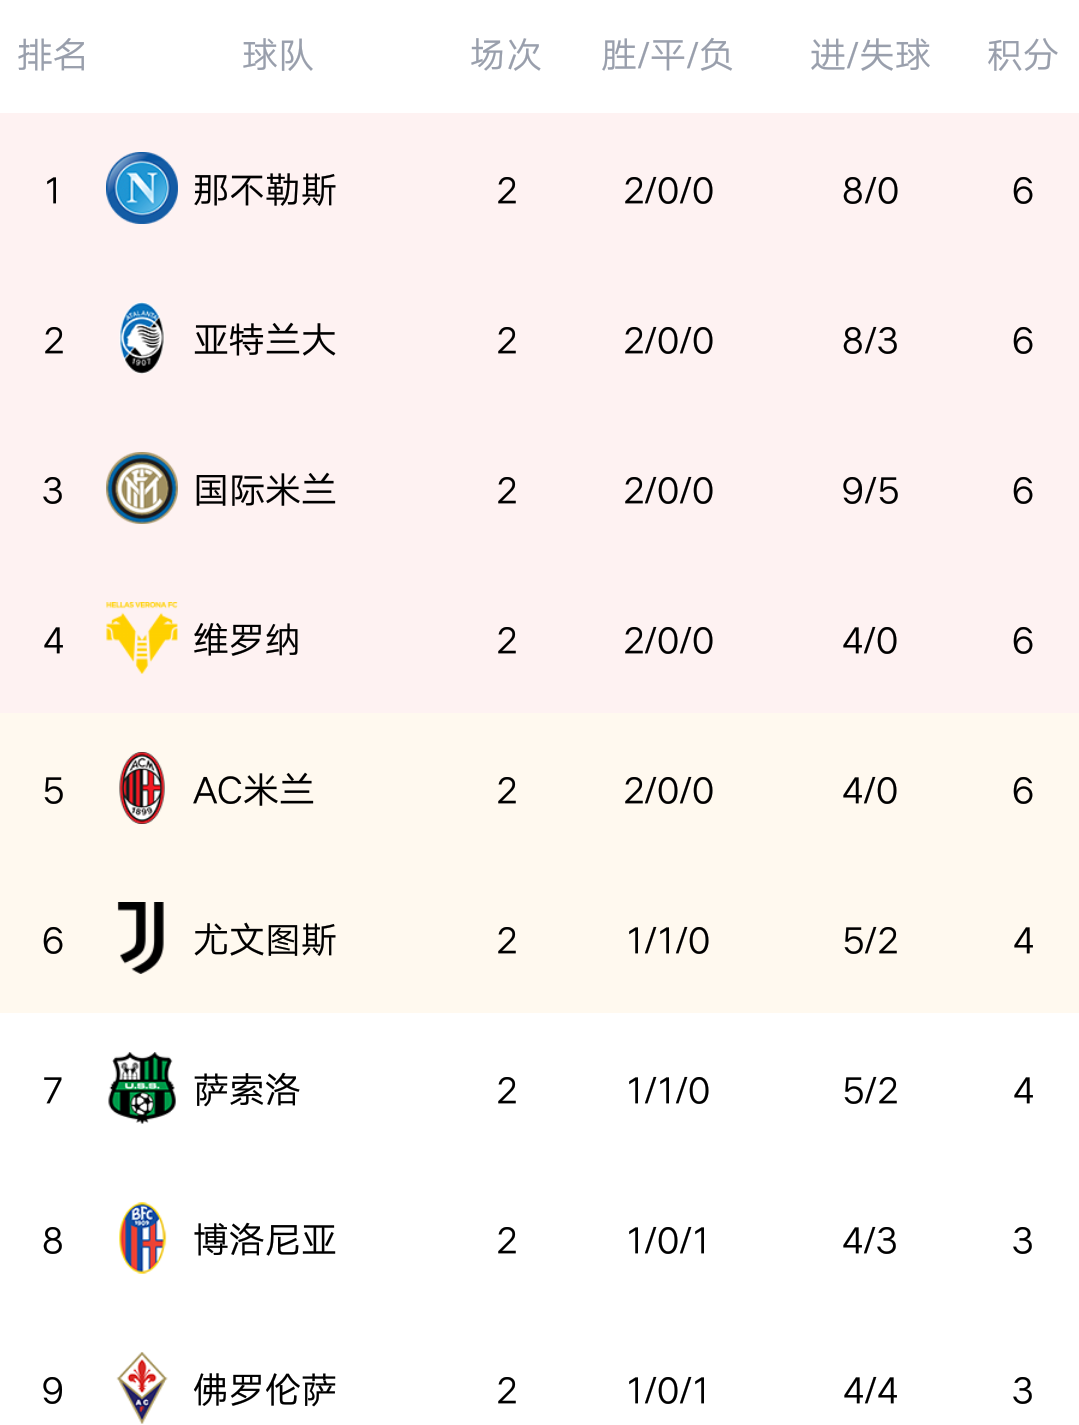Tap the Sassuolo green crest
This screenshot has height=1425, width=1079.
[142, 1087]
